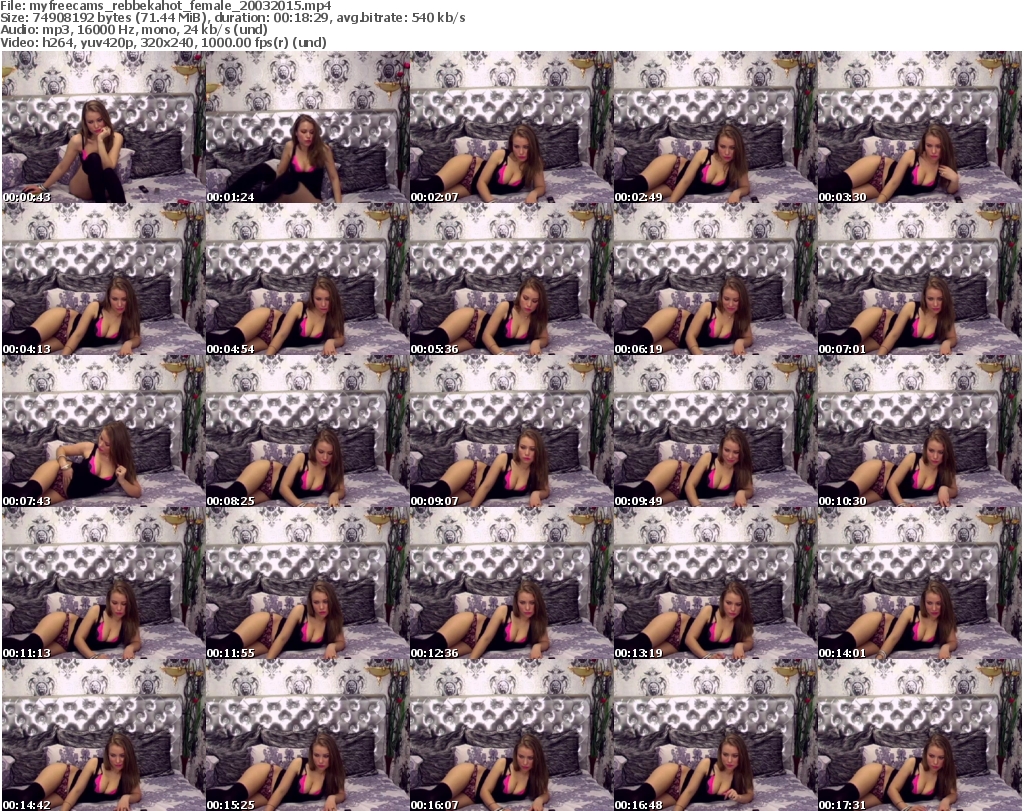
Task: Click the 'Video: h264, yuv420p' line
Action: click(x=163, y=42)
